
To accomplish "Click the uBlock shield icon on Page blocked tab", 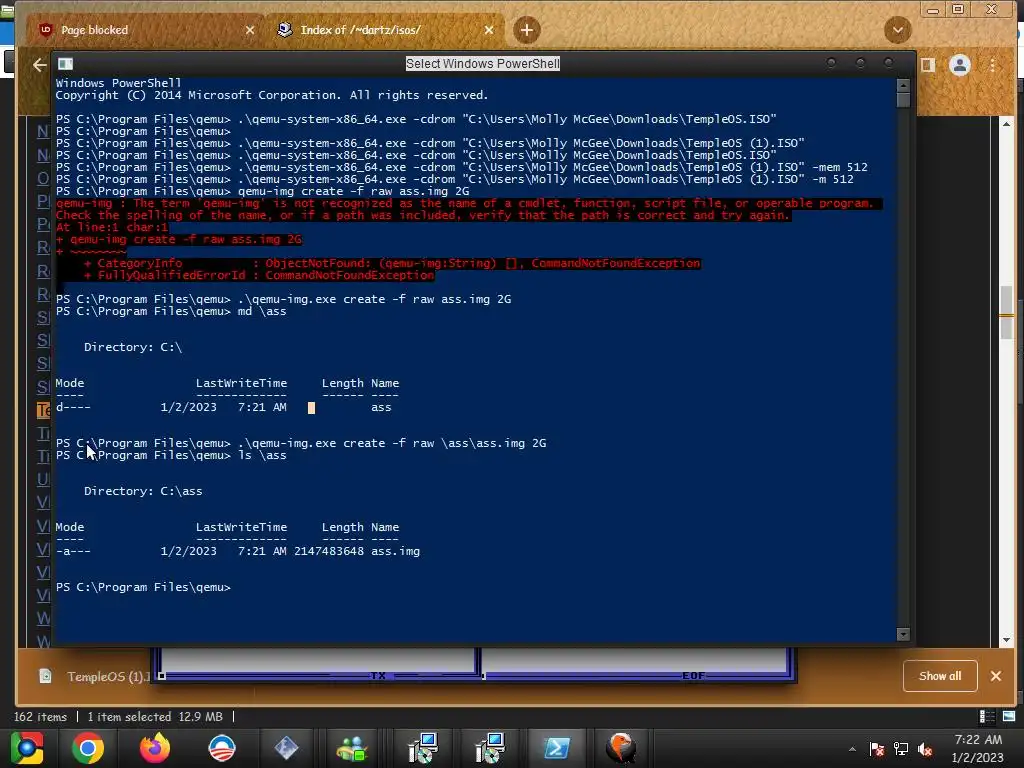I will (x=45, y=30).
